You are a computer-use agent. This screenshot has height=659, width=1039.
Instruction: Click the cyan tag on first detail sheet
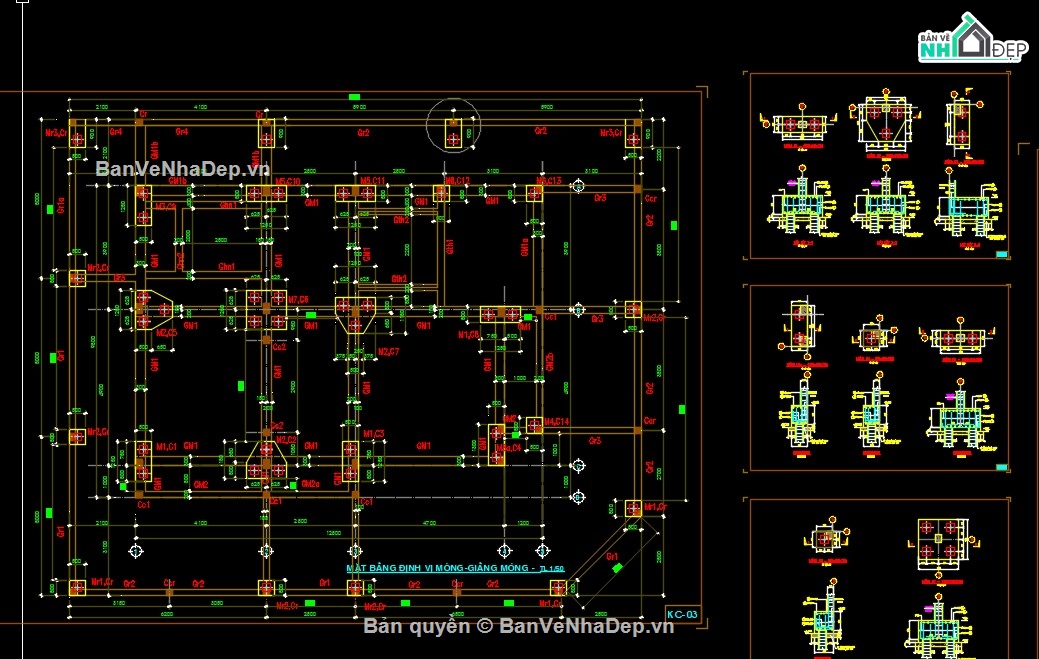pos(1000,255)
